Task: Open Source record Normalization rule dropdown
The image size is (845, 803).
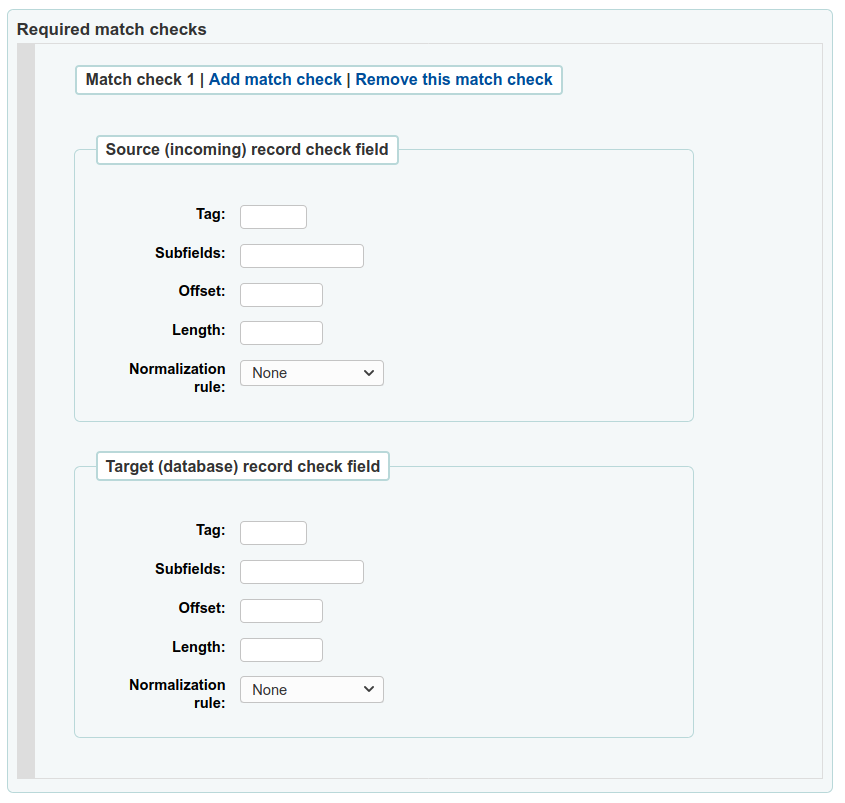Action: tap(312, 373)
